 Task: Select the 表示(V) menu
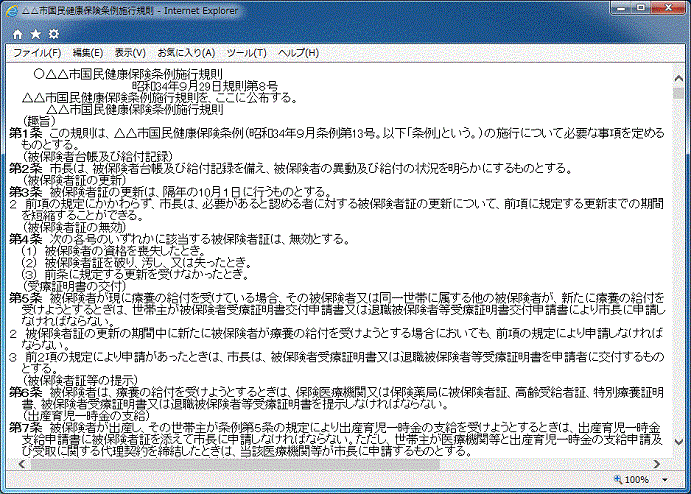click(x=130, y=52)
